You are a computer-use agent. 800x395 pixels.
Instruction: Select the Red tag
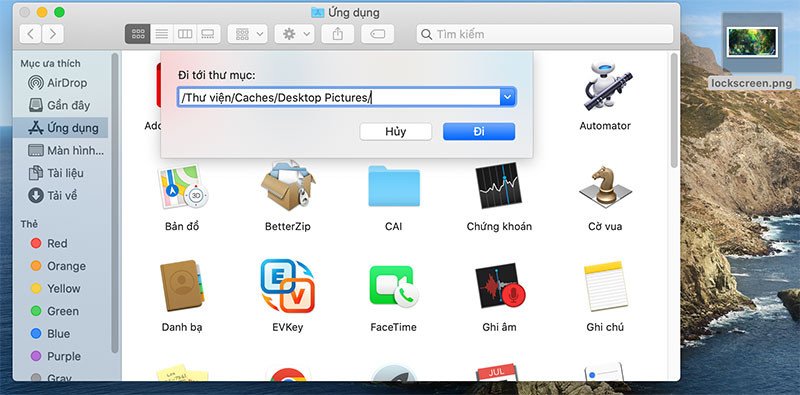click(x=49, y=243)
